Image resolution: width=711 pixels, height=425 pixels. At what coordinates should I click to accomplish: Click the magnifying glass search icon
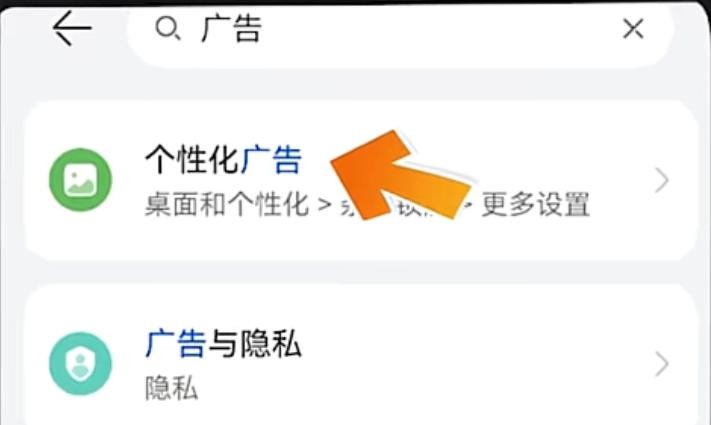pyautogui.click(x=168, y=29)
